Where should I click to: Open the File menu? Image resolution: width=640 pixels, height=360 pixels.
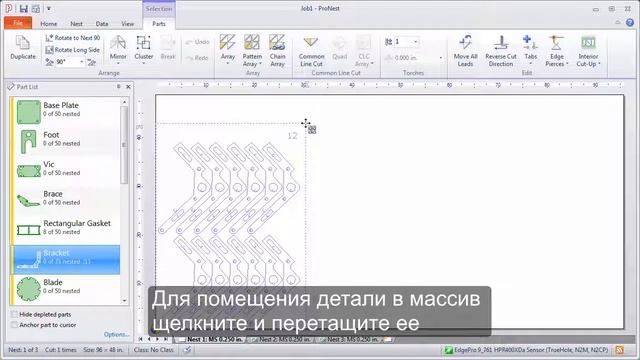(x=18, y=23)
